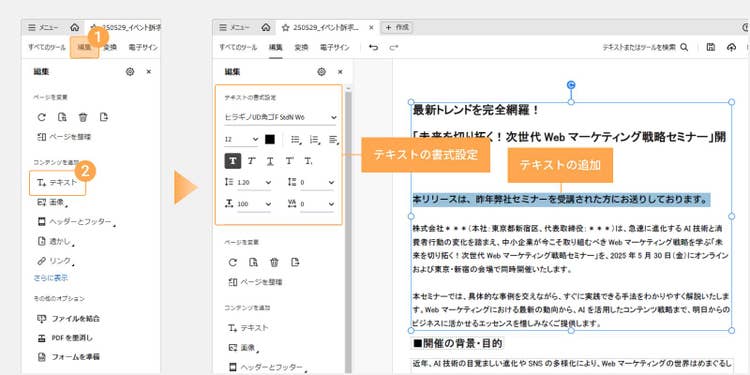This screenshot has height=375, width=750.
Task: Open 透かし option in left window
Action: click(x=55, y=242)
